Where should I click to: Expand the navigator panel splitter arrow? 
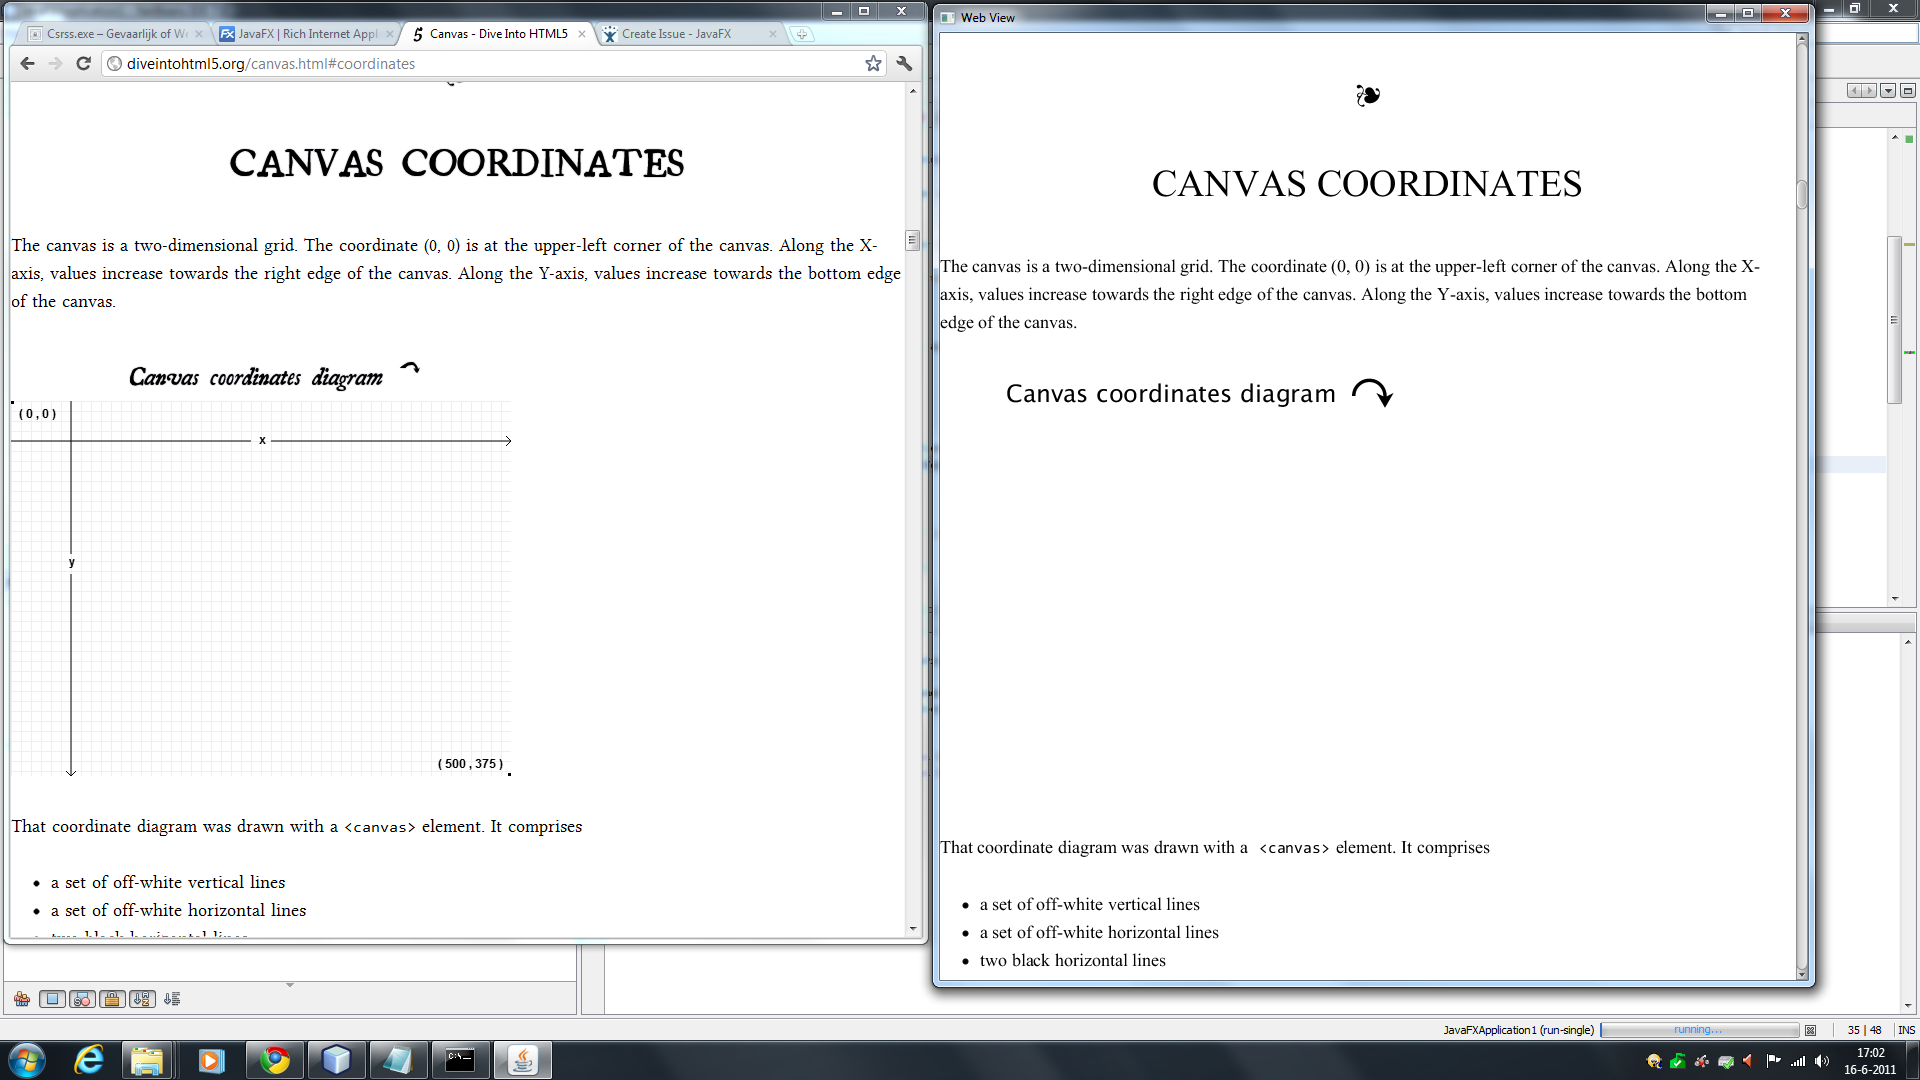coord(290,985)
